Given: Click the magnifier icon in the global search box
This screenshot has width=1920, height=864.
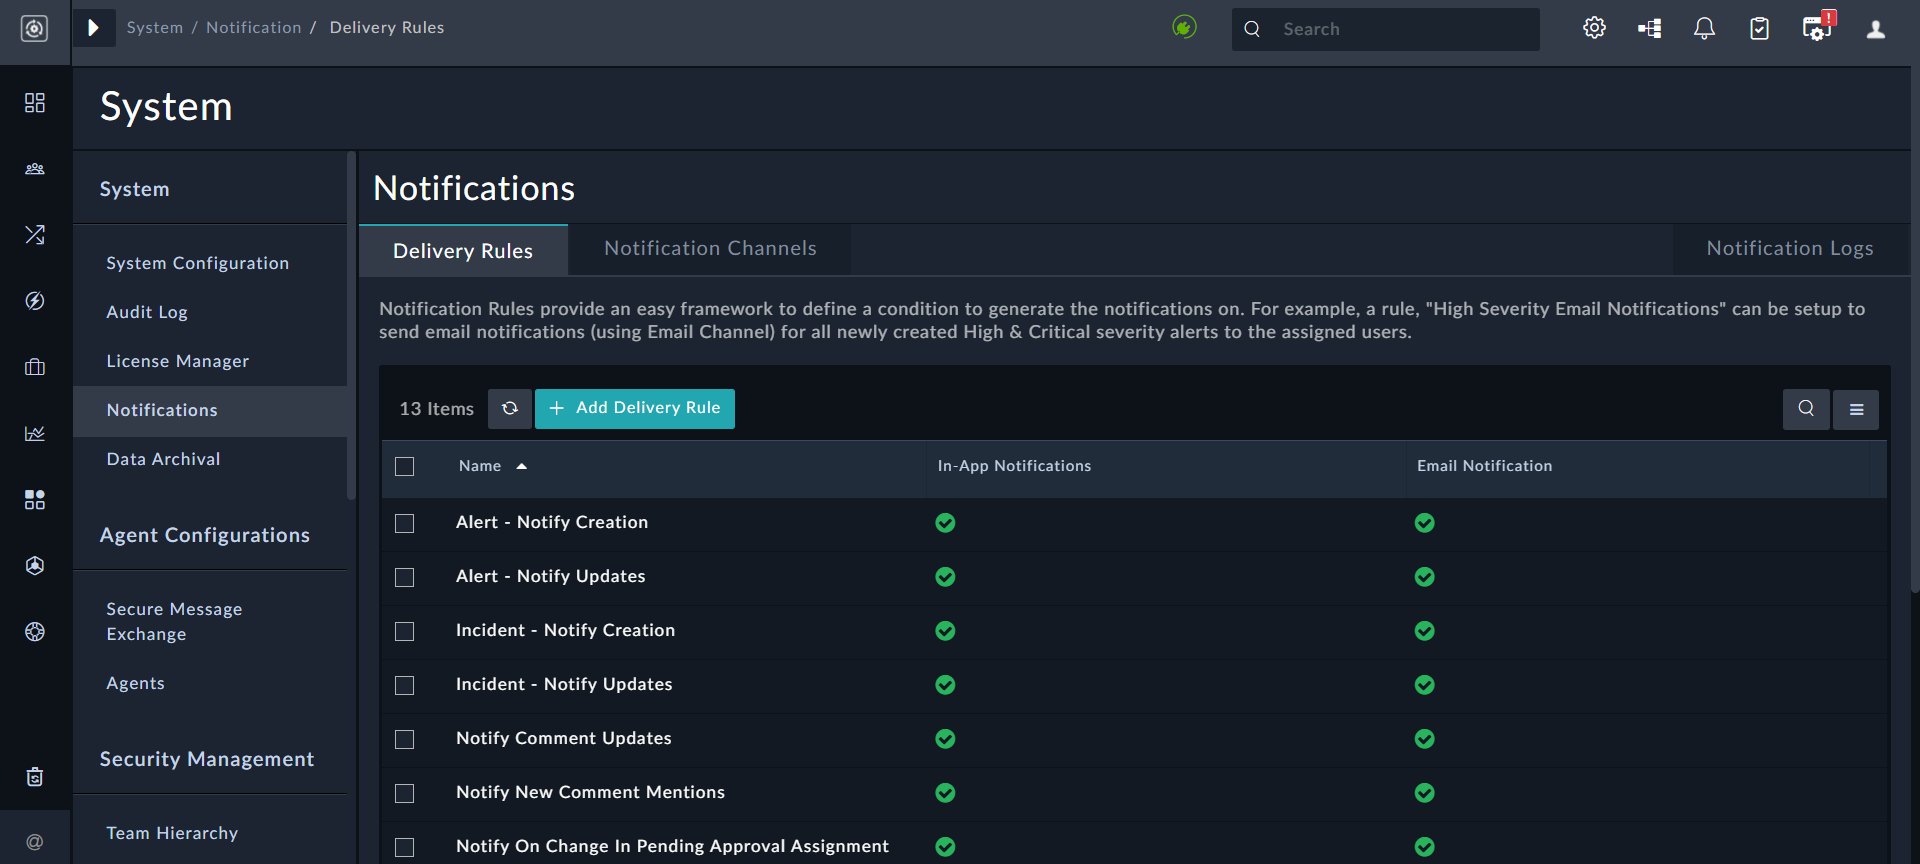Looking at the screenshot, I should 1252,29.
